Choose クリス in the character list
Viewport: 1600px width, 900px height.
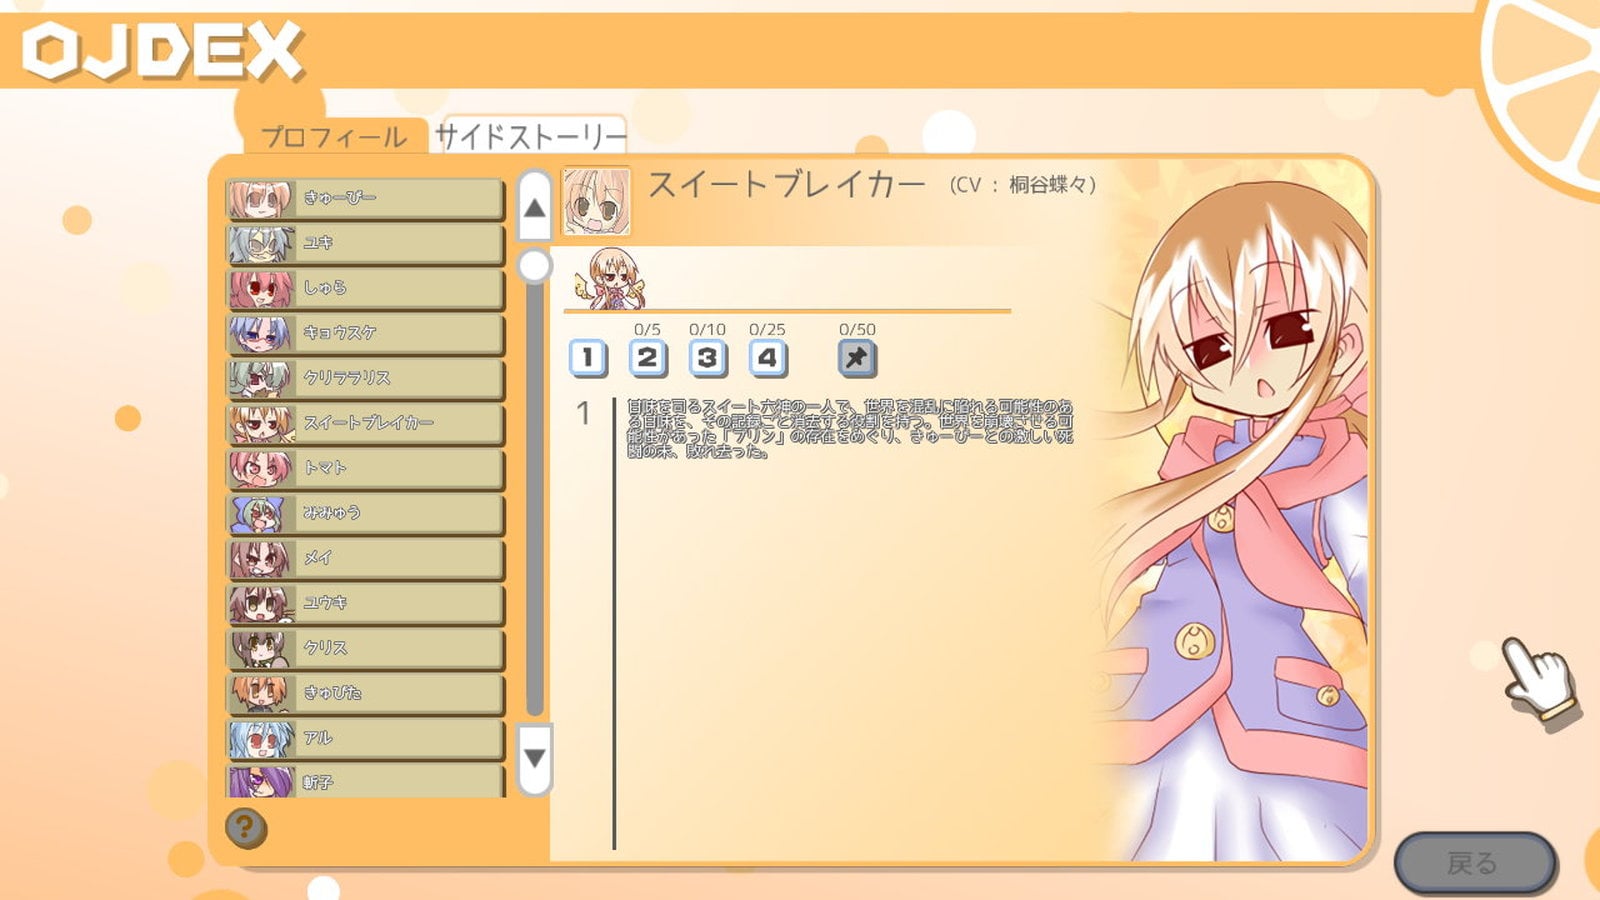tap(365, 648)
